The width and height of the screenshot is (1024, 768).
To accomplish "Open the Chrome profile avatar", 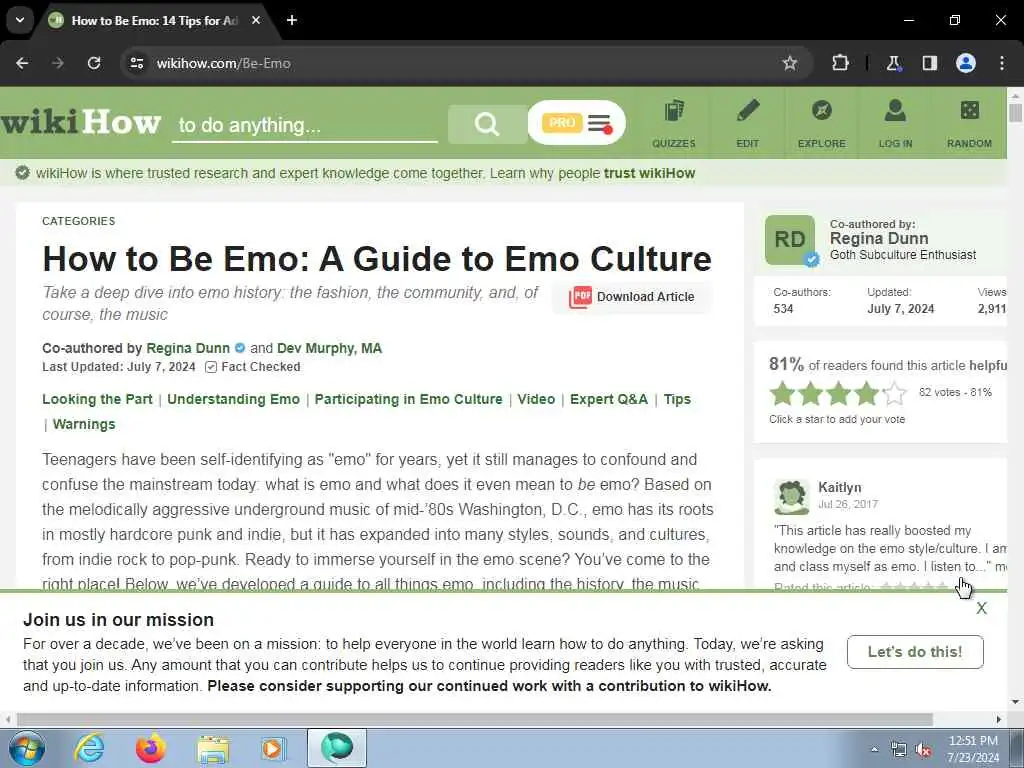I will click(966, 63).
